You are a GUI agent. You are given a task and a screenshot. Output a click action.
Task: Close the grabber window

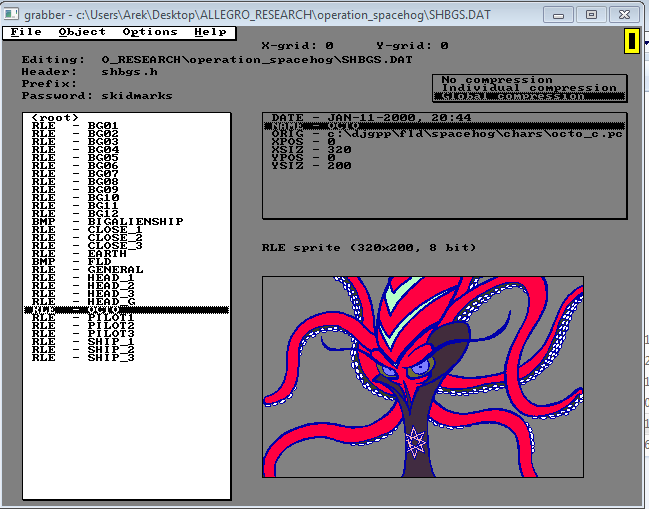[625, 14]
